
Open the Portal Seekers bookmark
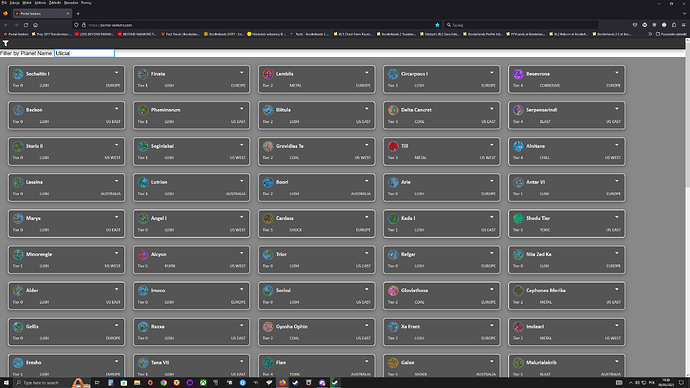[16, 34]
